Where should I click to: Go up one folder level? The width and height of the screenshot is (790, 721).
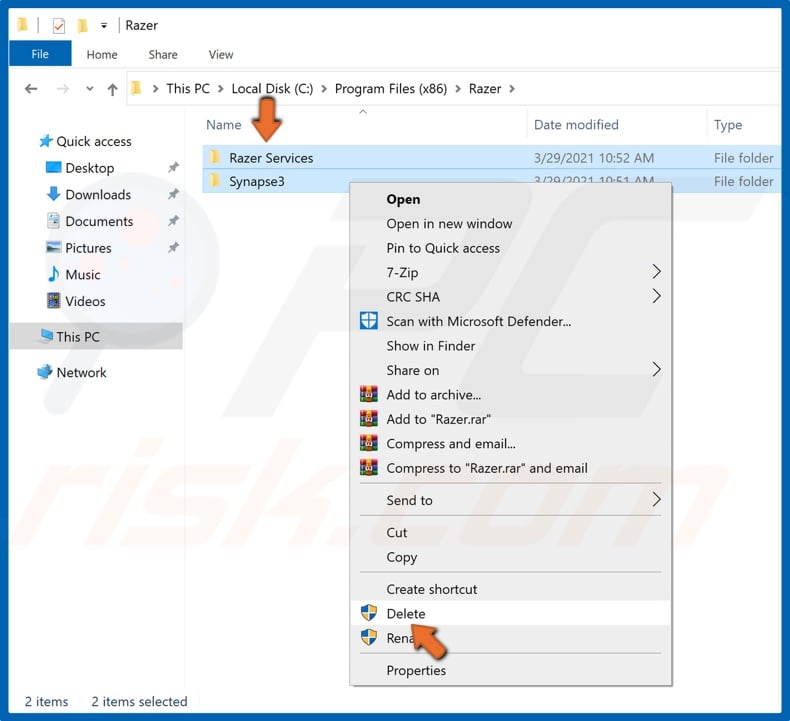[x=112, y=89]
